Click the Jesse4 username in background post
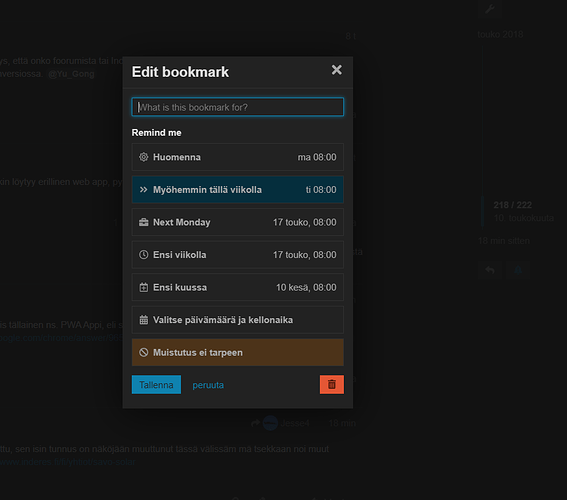Viewport: 567px width, 500px height. pyautogui.click(x=295, y=423)
